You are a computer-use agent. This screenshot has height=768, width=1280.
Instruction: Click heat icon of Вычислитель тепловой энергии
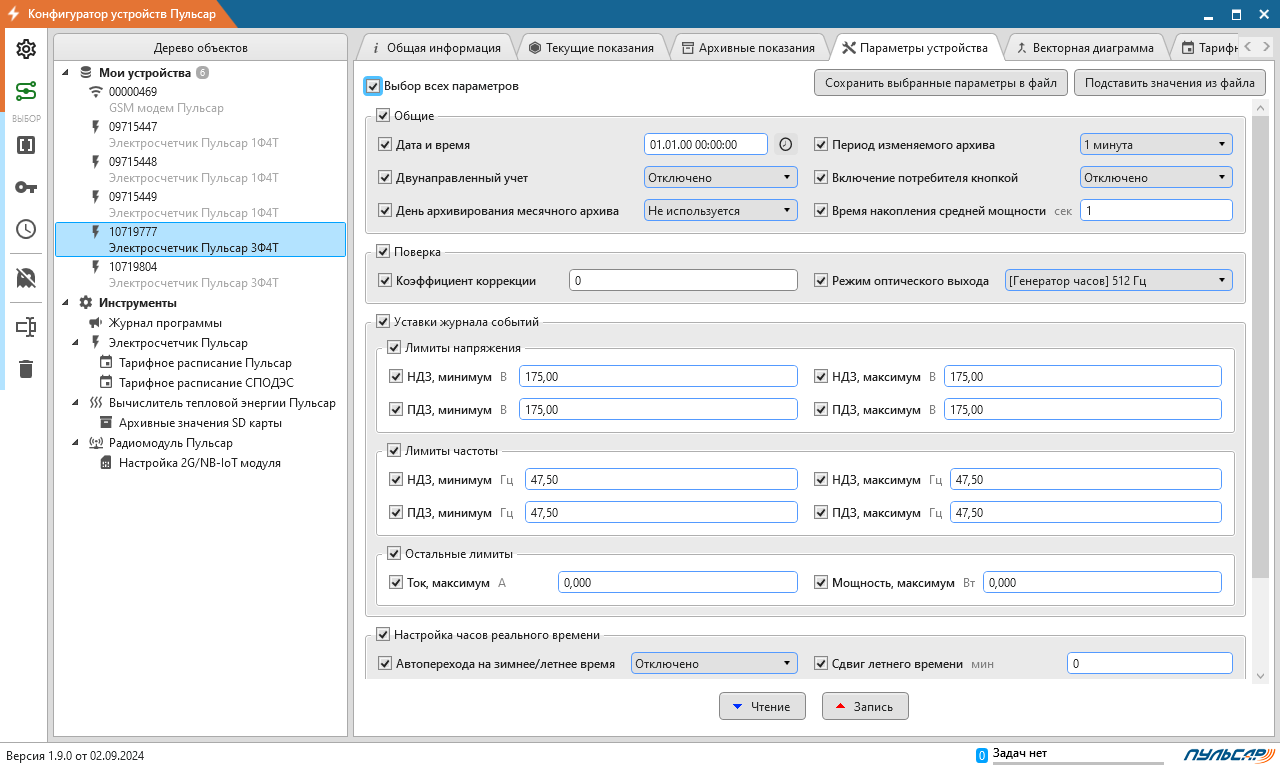[96, 403]
